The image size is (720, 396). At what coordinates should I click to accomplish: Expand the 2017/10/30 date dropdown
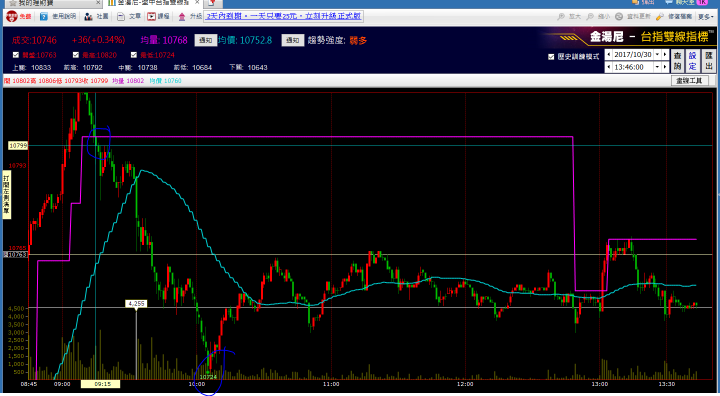coord(658,54)
